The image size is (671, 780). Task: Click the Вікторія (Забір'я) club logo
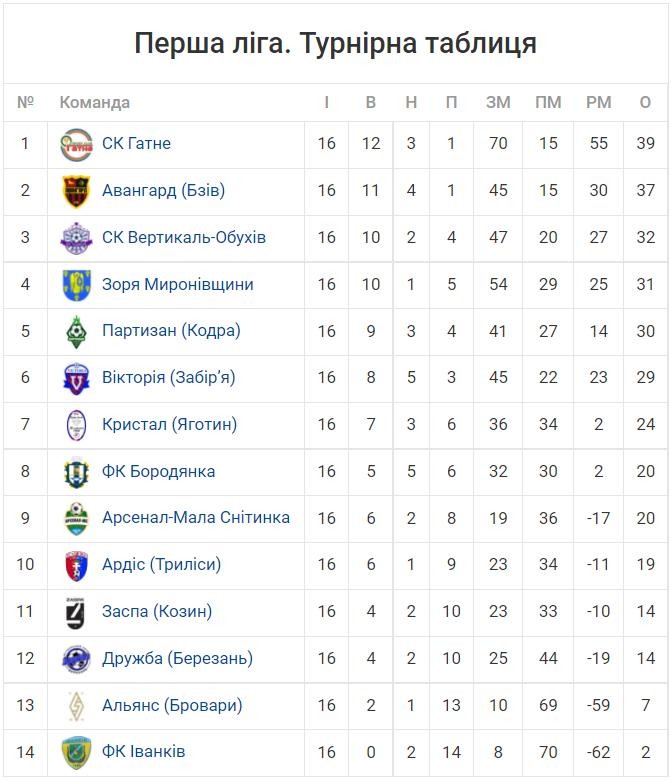coord(76,379)
